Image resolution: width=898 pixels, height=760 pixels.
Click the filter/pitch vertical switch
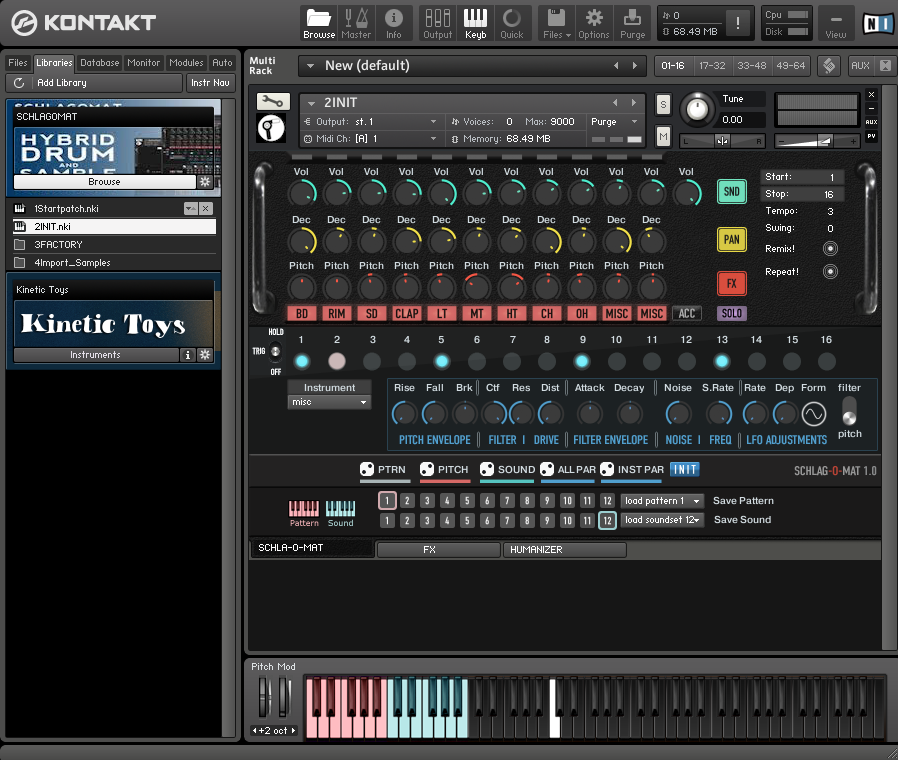click(849, 411)
